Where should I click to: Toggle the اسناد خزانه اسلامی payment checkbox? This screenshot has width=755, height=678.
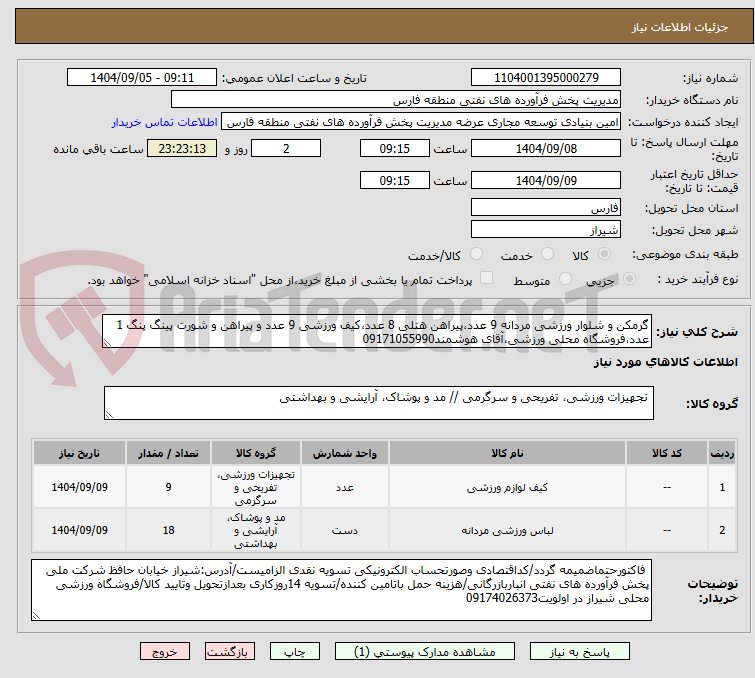[486, 278]
